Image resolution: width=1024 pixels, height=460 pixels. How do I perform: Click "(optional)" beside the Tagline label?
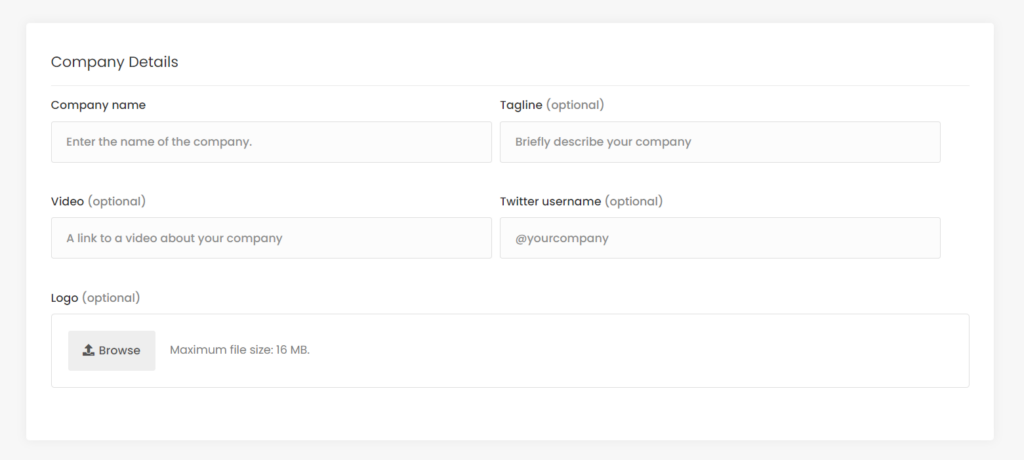tap(575, 105)
